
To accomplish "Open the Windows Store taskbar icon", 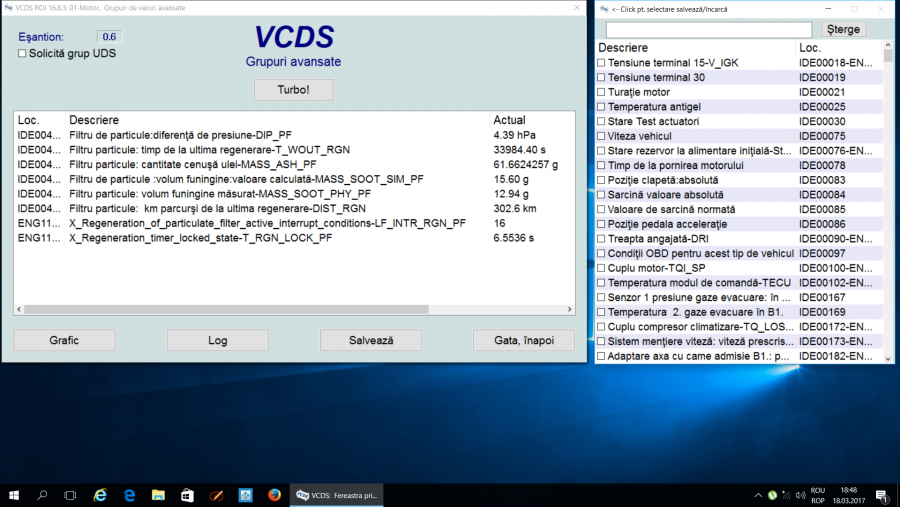I will tap(187, 495).
